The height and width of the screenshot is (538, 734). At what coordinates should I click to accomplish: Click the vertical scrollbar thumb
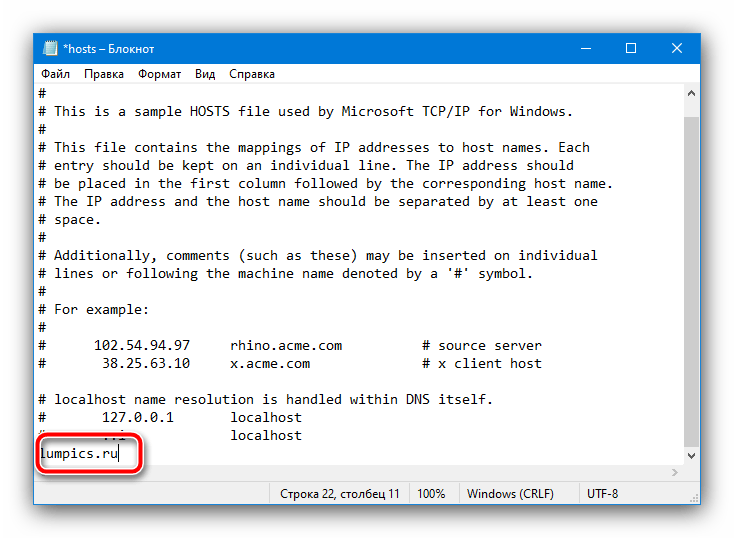(691, 281)
